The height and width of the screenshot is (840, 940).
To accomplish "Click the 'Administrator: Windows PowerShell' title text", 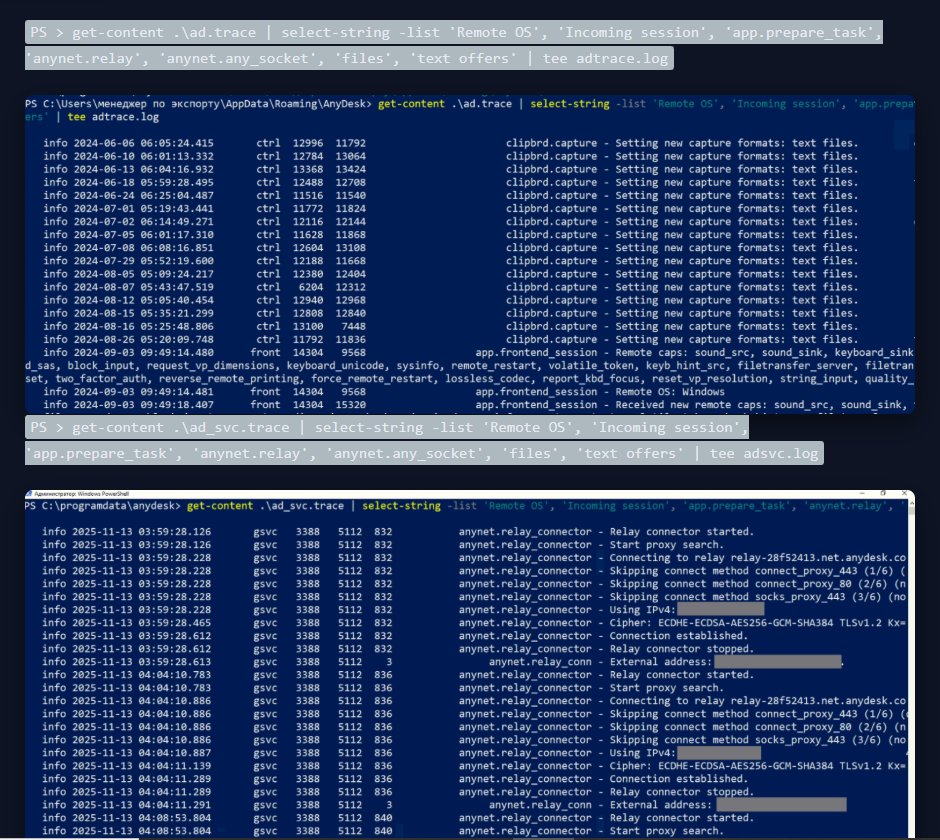I will pyautogui.click(x=82, y=494).
